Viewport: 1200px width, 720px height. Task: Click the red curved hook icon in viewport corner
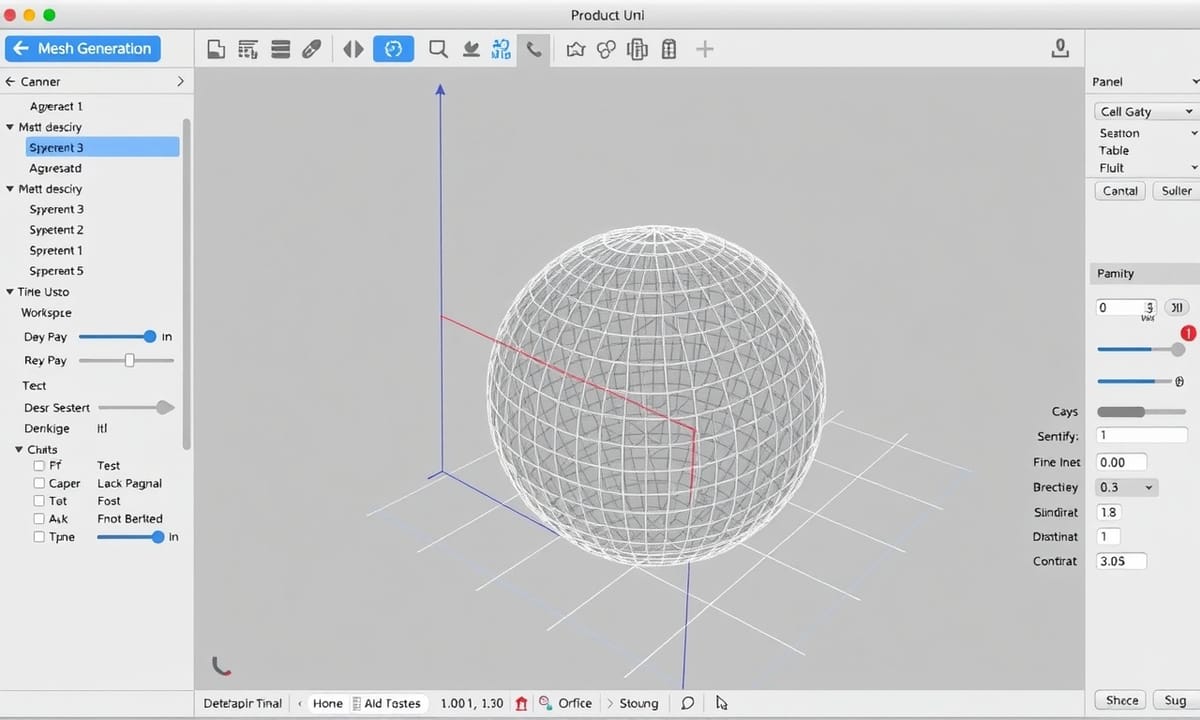[222, 665]
